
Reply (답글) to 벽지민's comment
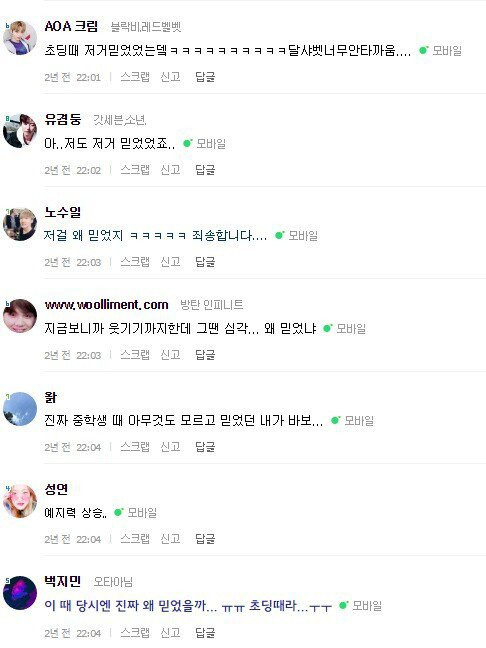(x=205, y=632)
